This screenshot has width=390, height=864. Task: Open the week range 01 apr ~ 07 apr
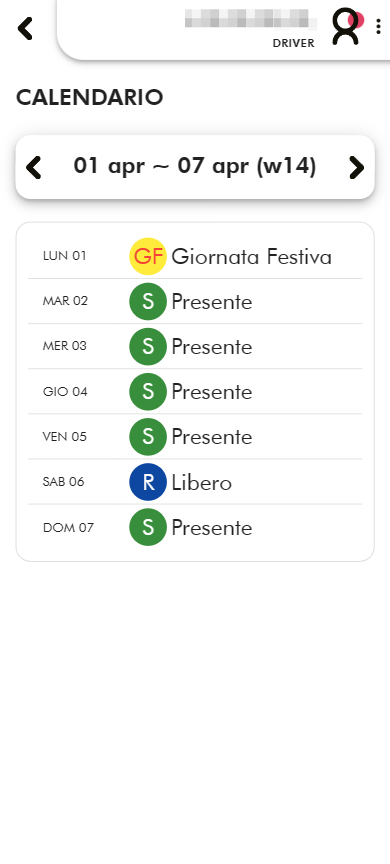pyautogui.click(x=195, y=166)
